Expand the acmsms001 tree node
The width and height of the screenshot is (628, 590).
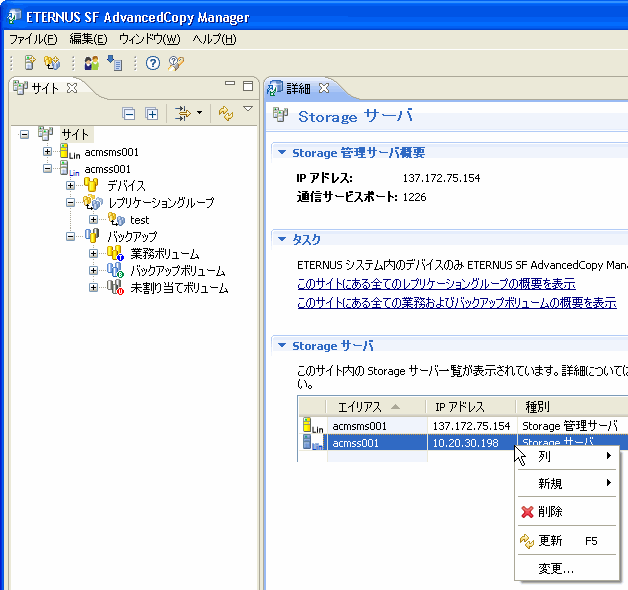(47, 151)
